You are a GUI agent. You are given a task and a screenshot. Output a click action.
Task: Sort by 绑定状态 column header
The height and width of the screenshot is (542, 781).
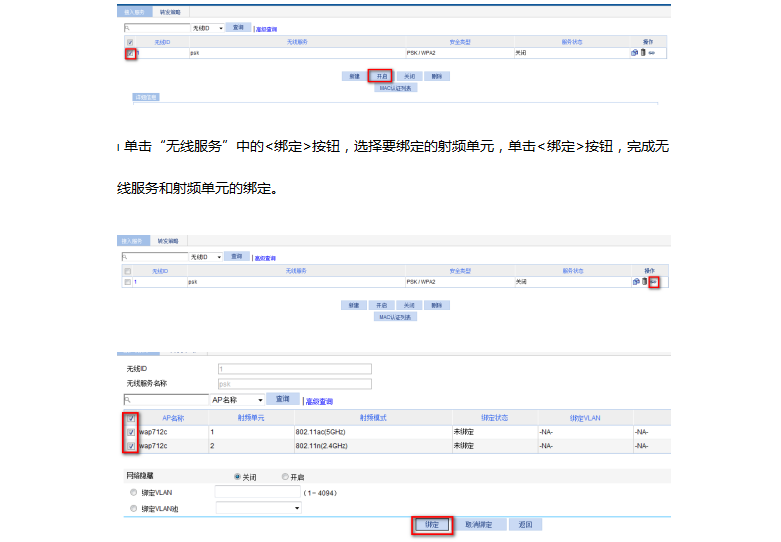pos(495,418)
